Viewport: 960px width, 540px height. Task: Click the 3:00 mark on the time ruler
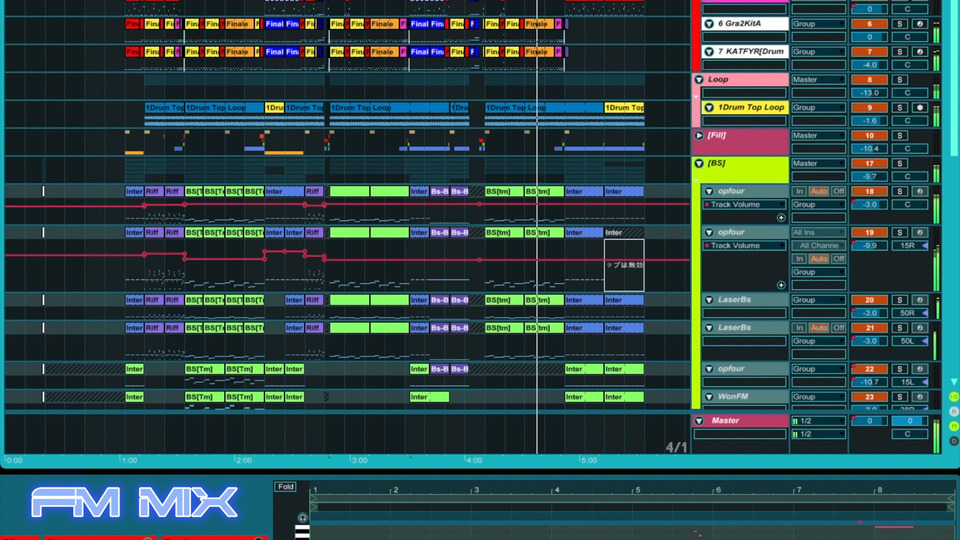coord(359,460)
